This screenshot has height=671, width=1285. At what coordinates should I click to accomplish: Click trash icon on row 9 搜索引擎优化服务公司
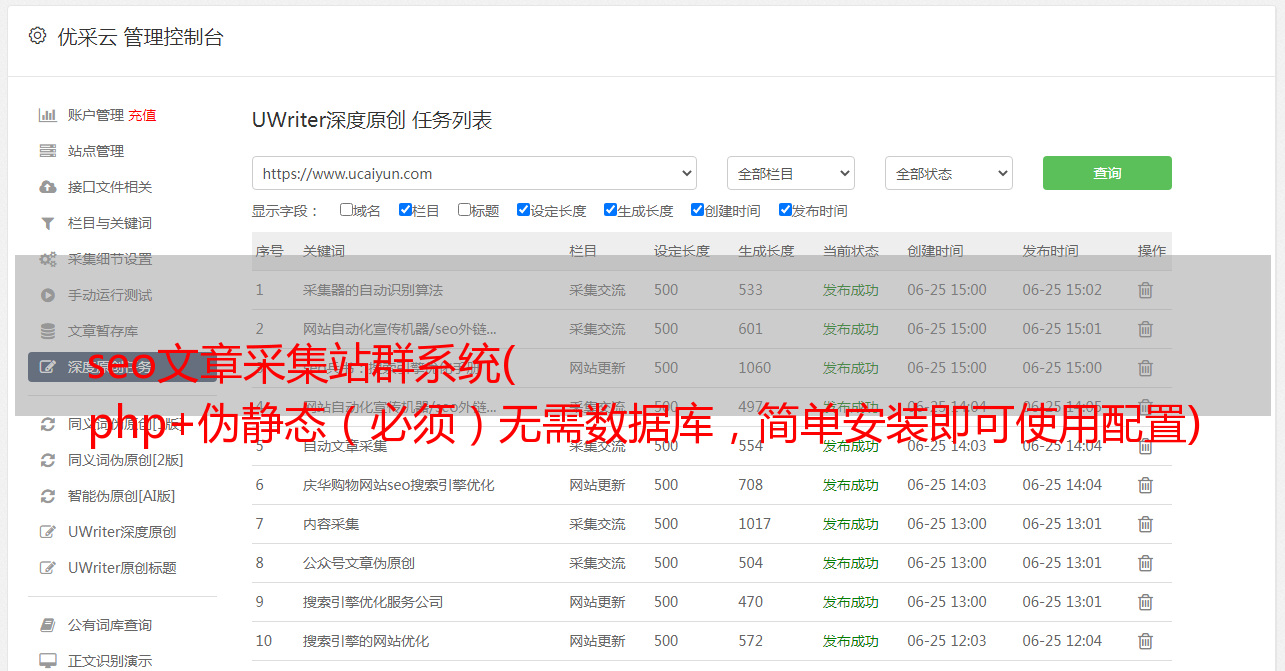click(x=1146, y=602)
